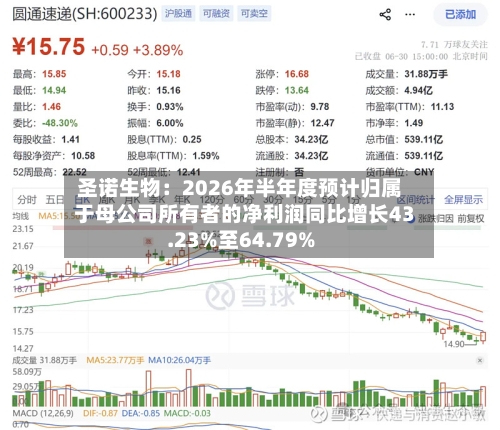Click the 振幅 value 6.00%
Screen dimensions: 500x430
(170, 123)
